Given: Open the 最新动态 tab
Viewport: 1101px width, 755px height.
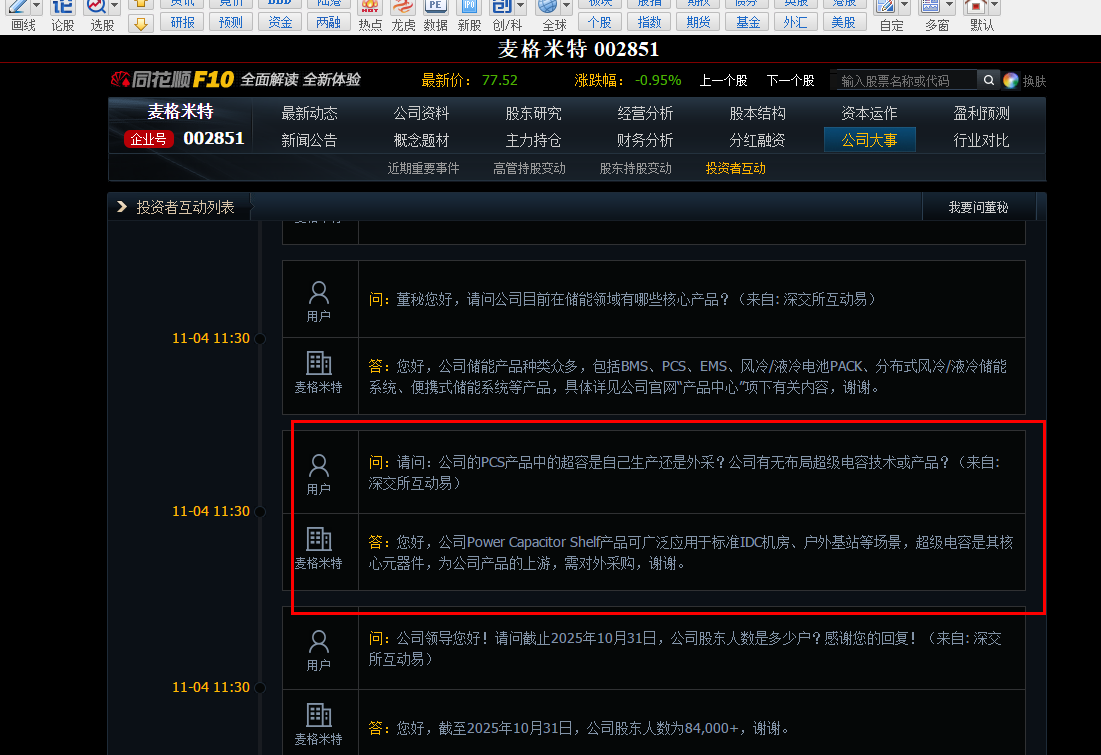Looking at the screenshot, I should pos(309,113).
